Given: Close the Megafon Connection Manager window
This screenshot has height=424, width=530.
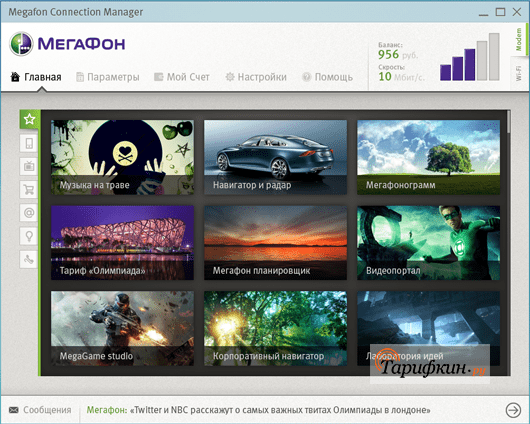Looking at the screenshot, I should [517, 12].
